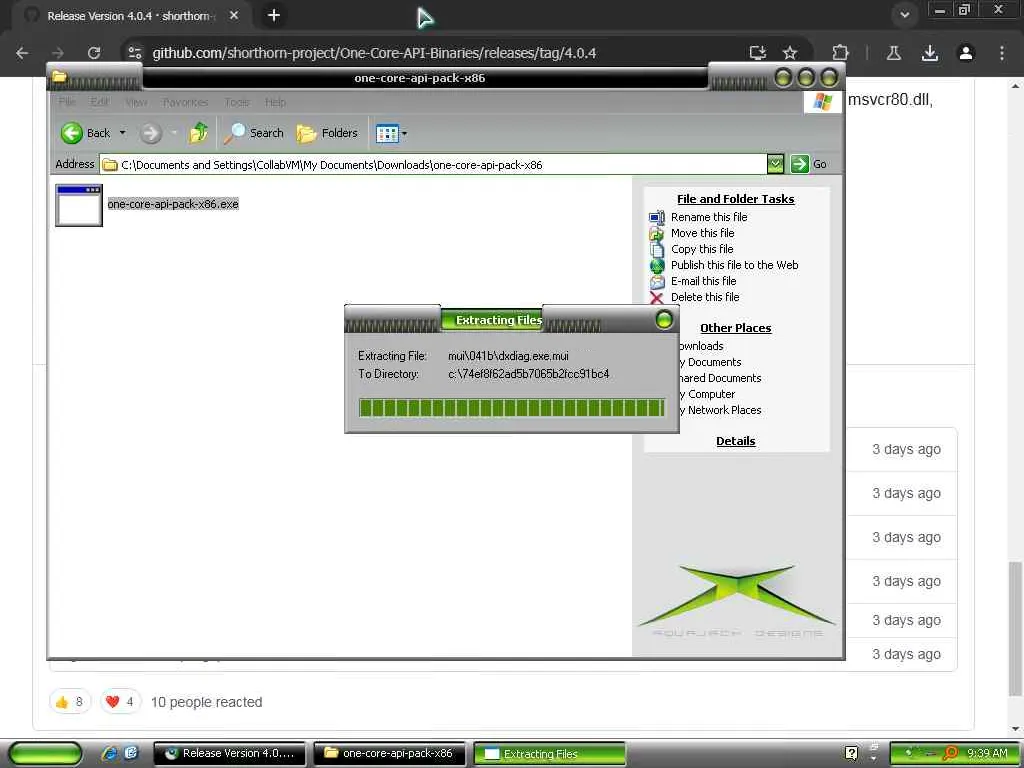Open the Edit menu in Explorer
1024x768 pixels.
point(100,102)
